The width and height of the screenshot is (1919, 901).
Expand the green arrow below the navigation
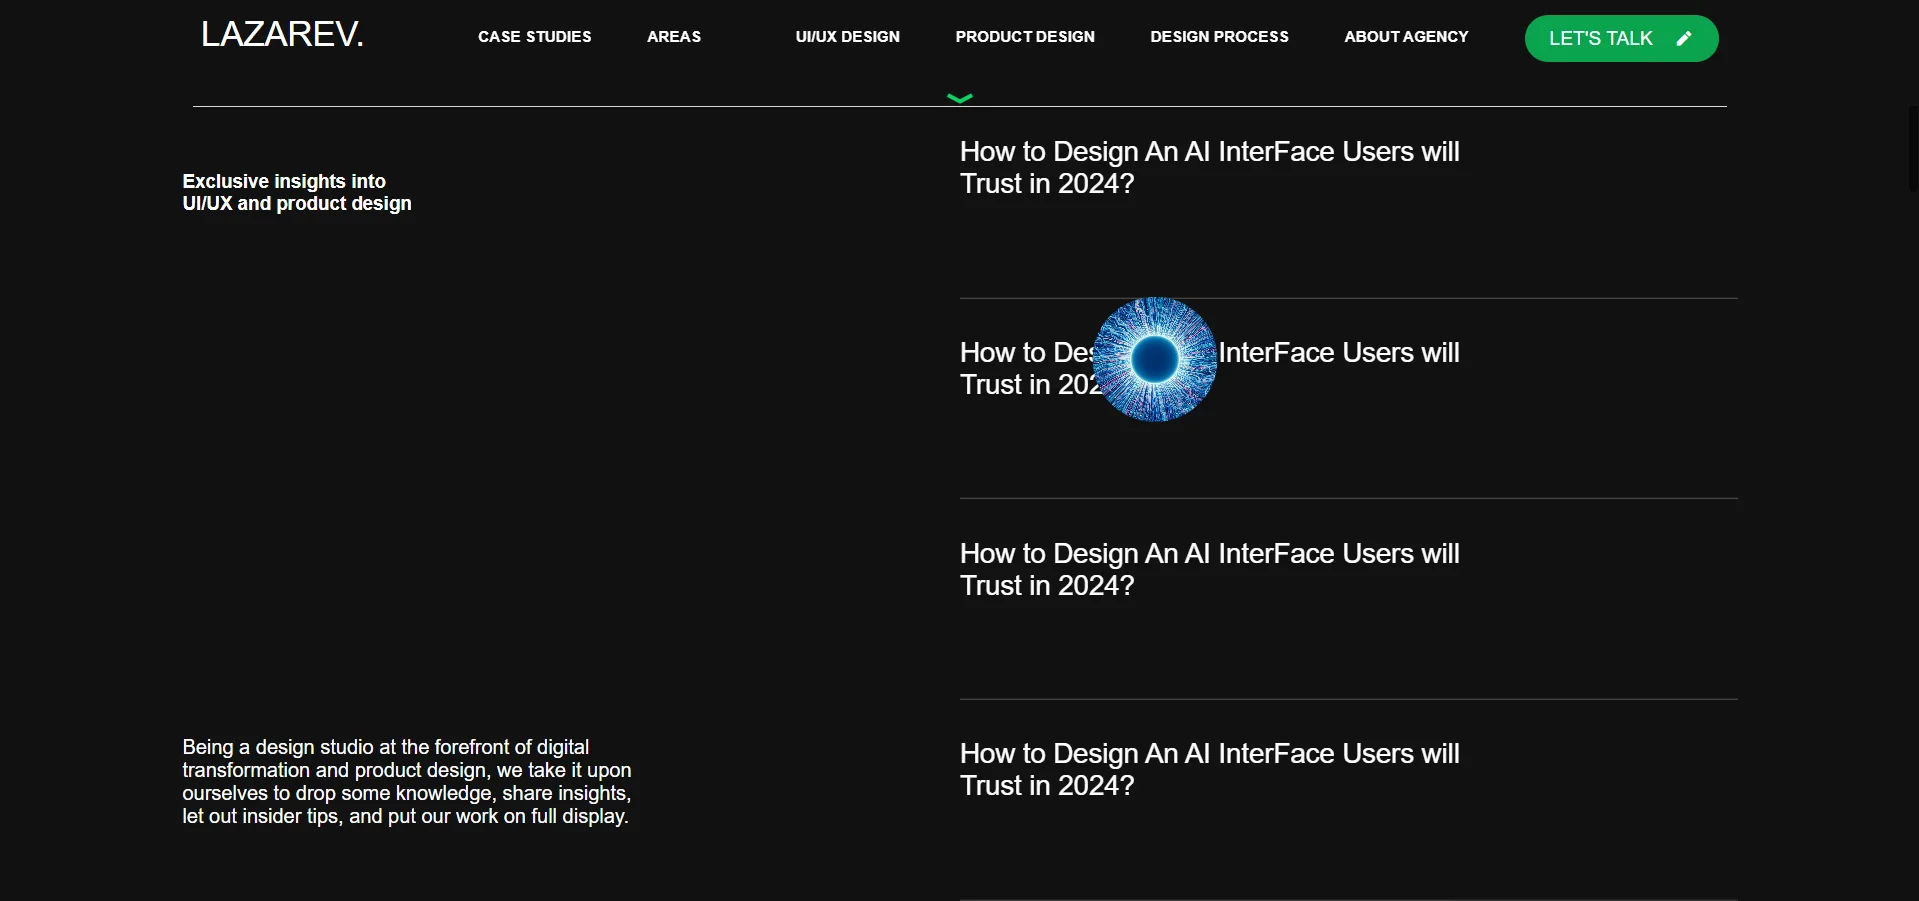[x=960, y=97]
